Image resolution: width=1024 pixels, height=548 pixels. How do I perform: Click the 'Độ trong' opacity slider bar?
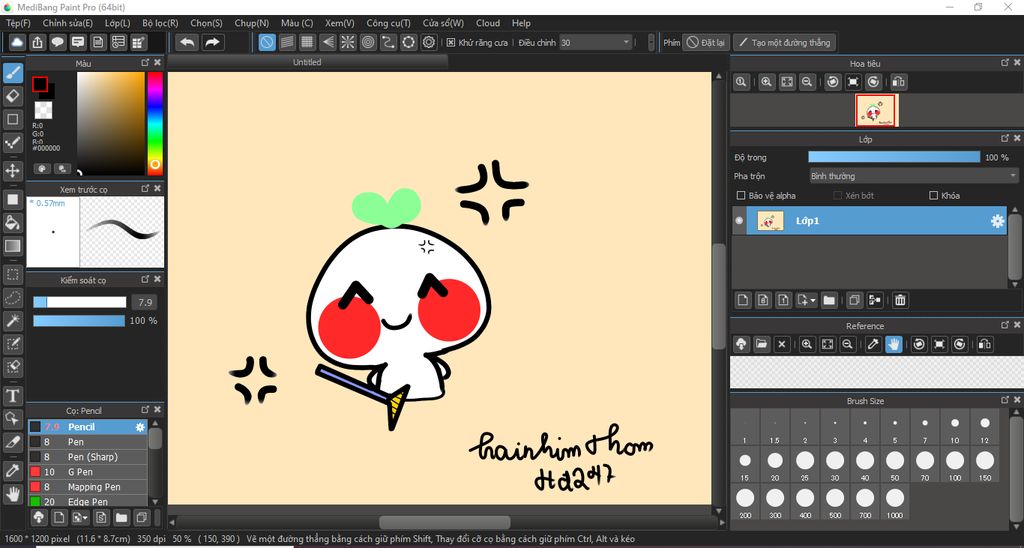(x=894, y=157)
